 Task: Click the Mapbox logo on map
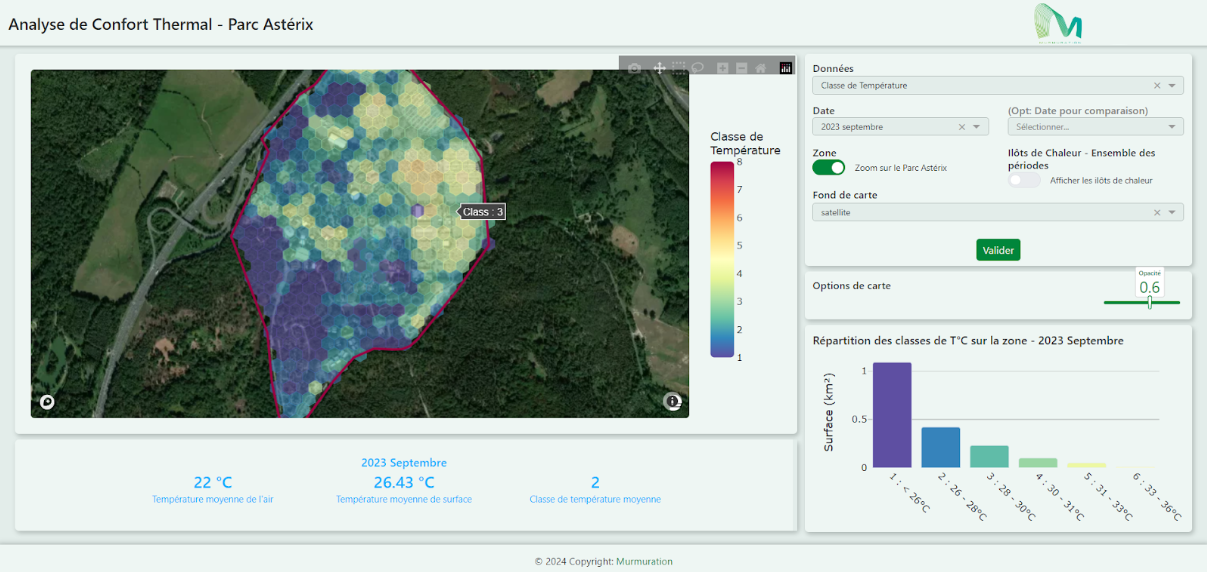47,402
